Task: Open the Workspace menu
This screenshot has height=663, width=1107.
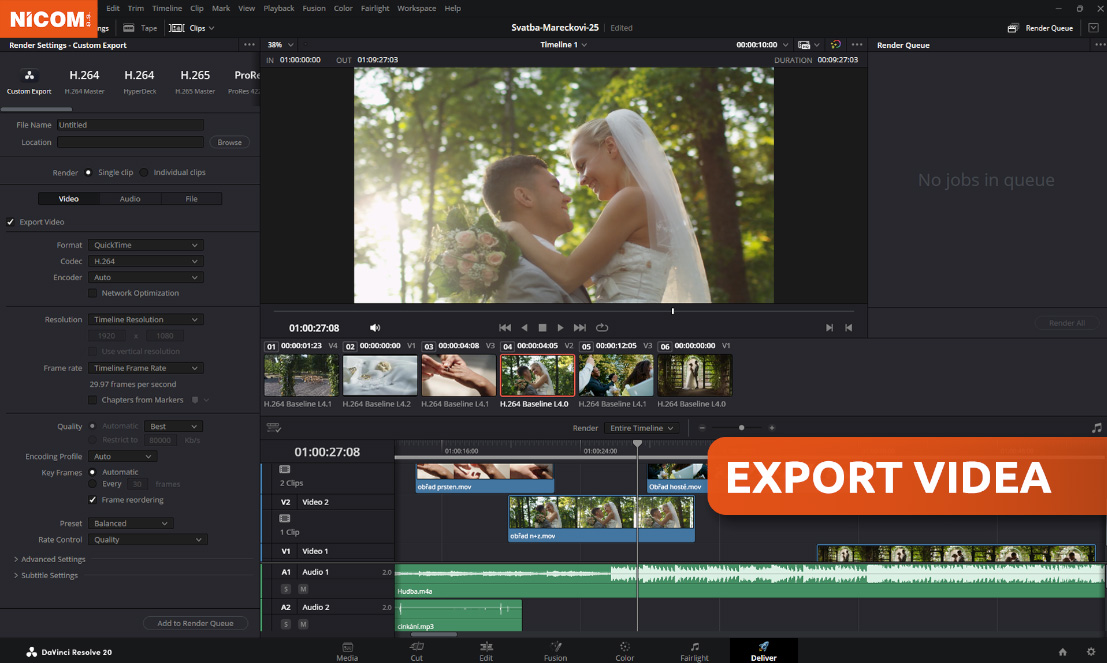Action: [416, 8]
